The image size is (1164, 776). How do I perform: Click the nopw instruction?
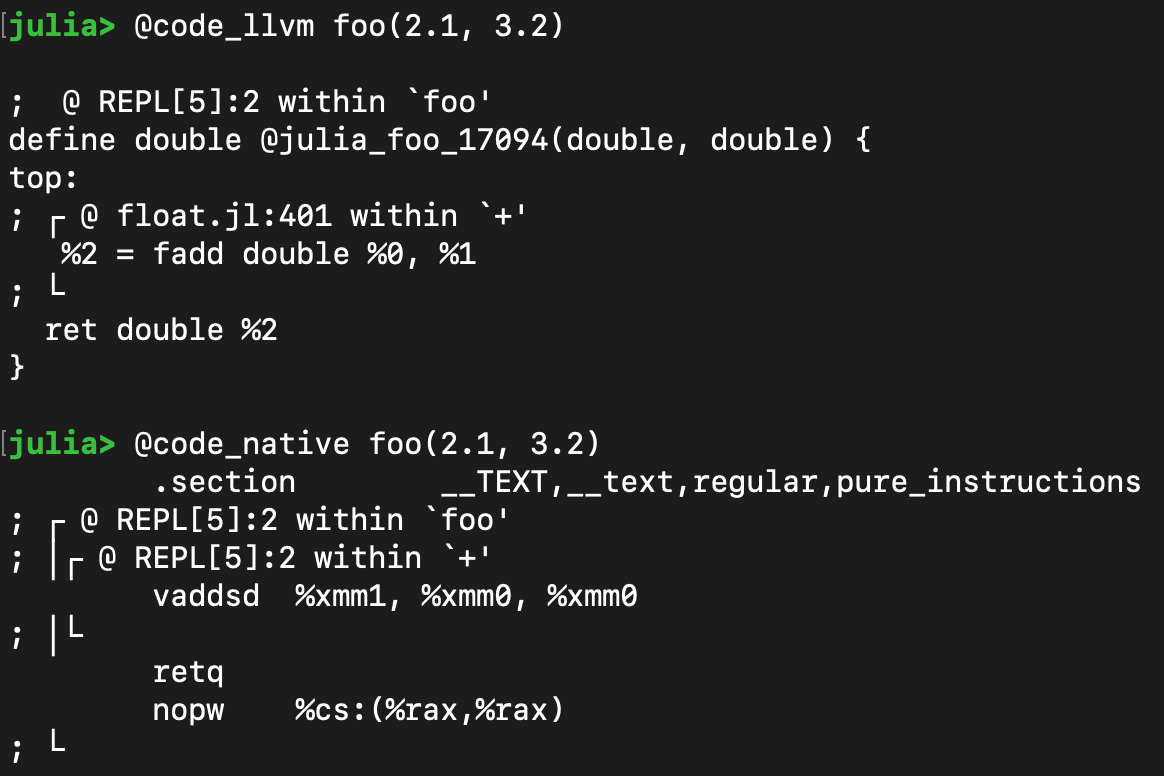pos(188,710)
